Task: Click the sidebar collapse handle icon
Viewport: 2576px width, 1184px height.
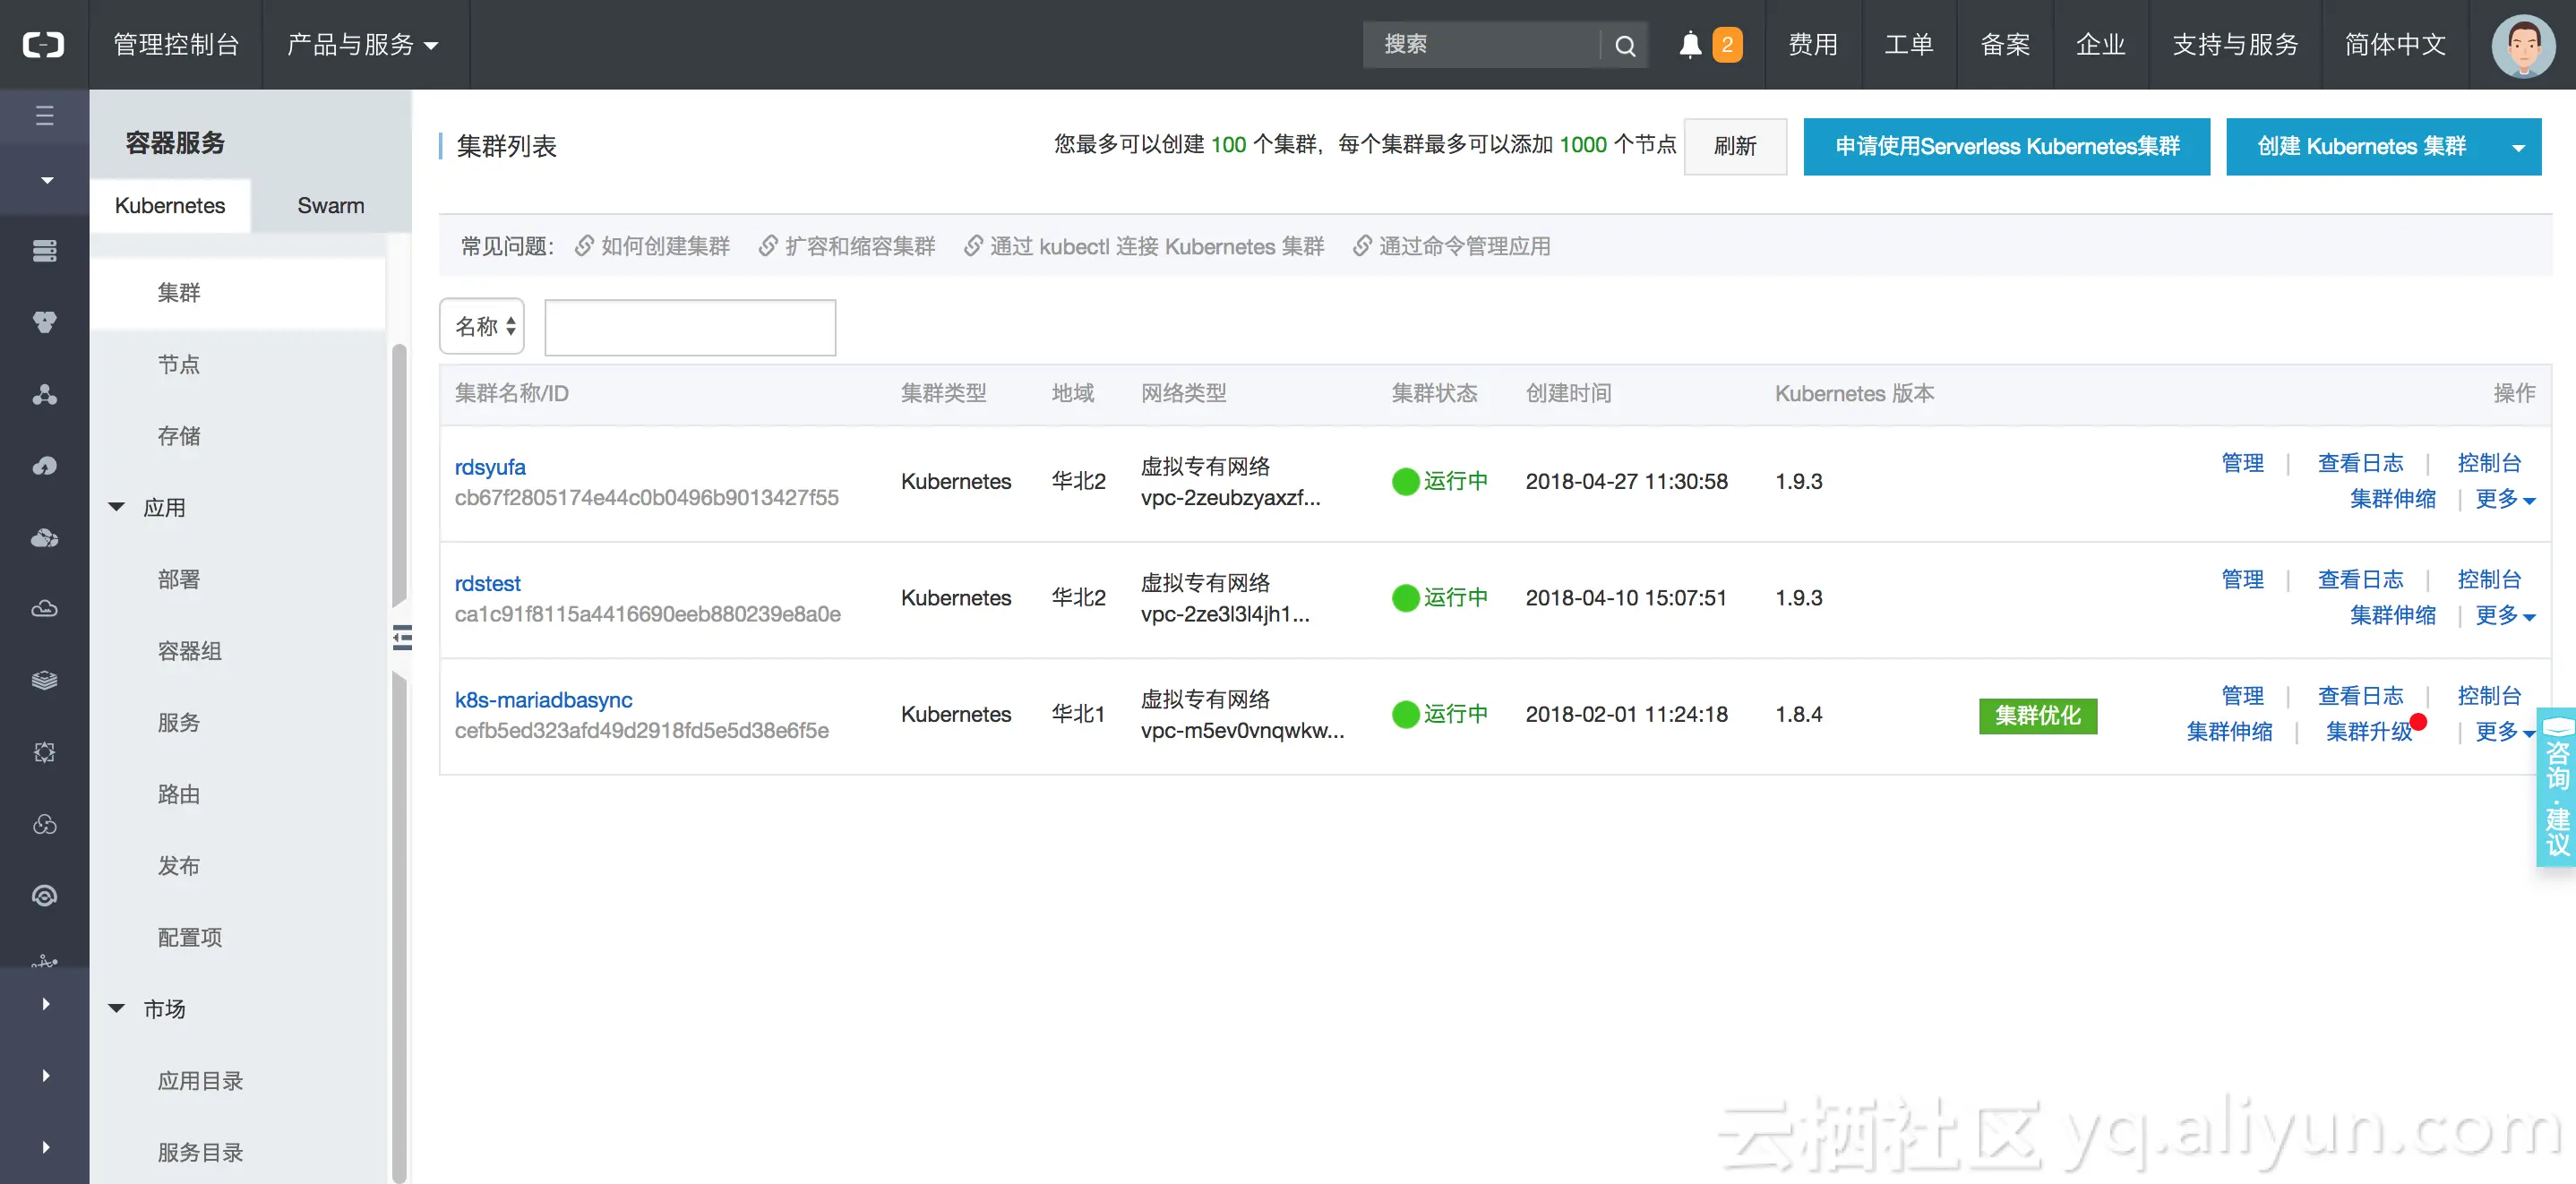Action: pos(402,638)
